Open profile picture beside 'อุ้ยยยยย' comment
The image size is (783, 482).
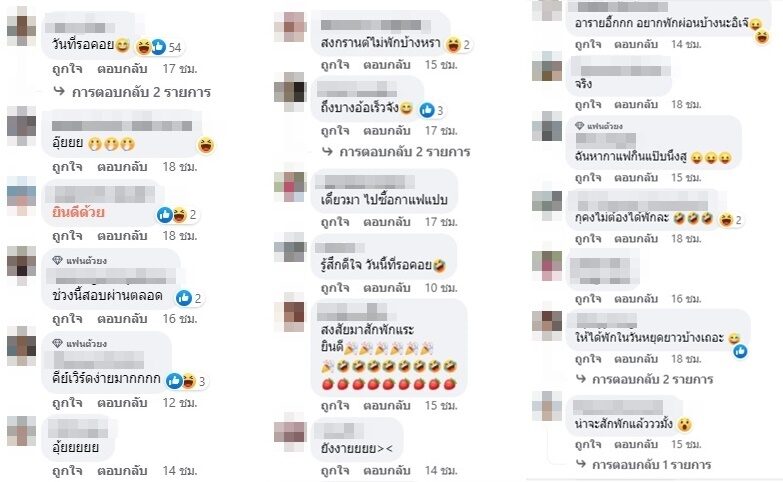[21, 431]
